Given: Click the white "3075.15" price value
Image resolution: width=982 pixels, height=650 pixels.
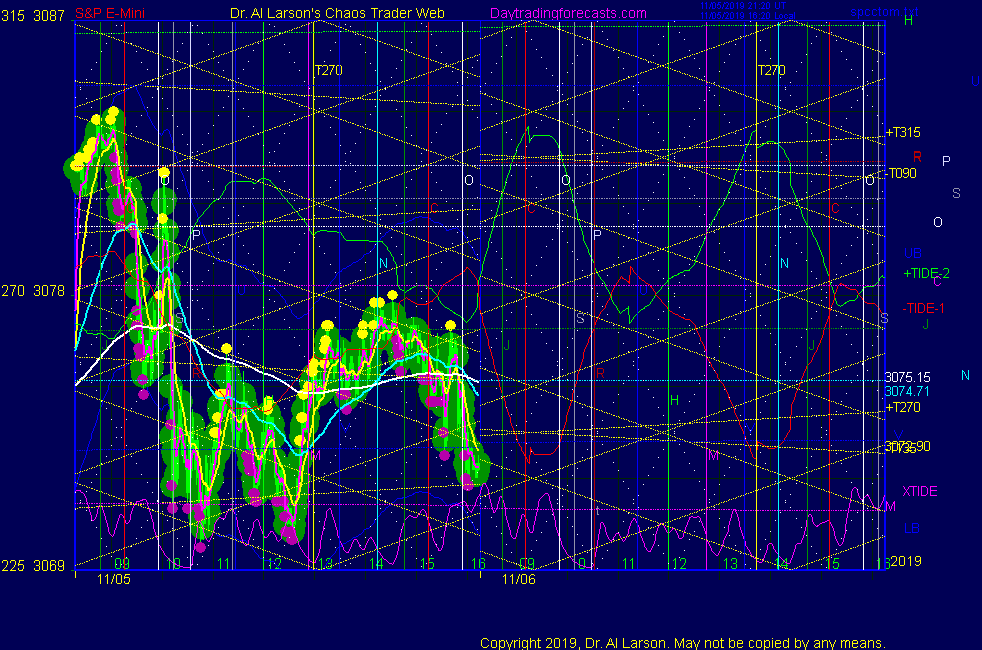Looking at the screenshot, I should coord(907,378).
